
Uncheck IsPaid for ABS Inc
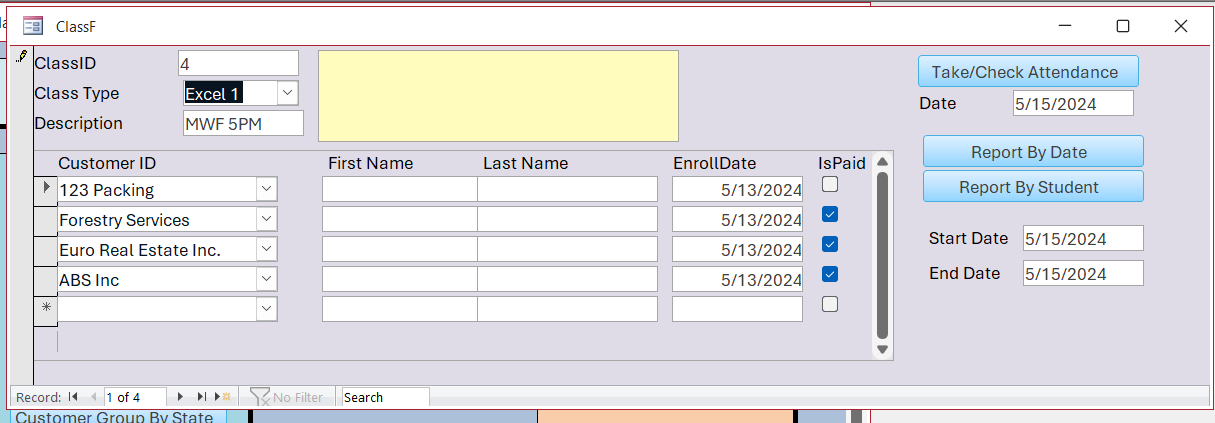(x=830, y=274)
